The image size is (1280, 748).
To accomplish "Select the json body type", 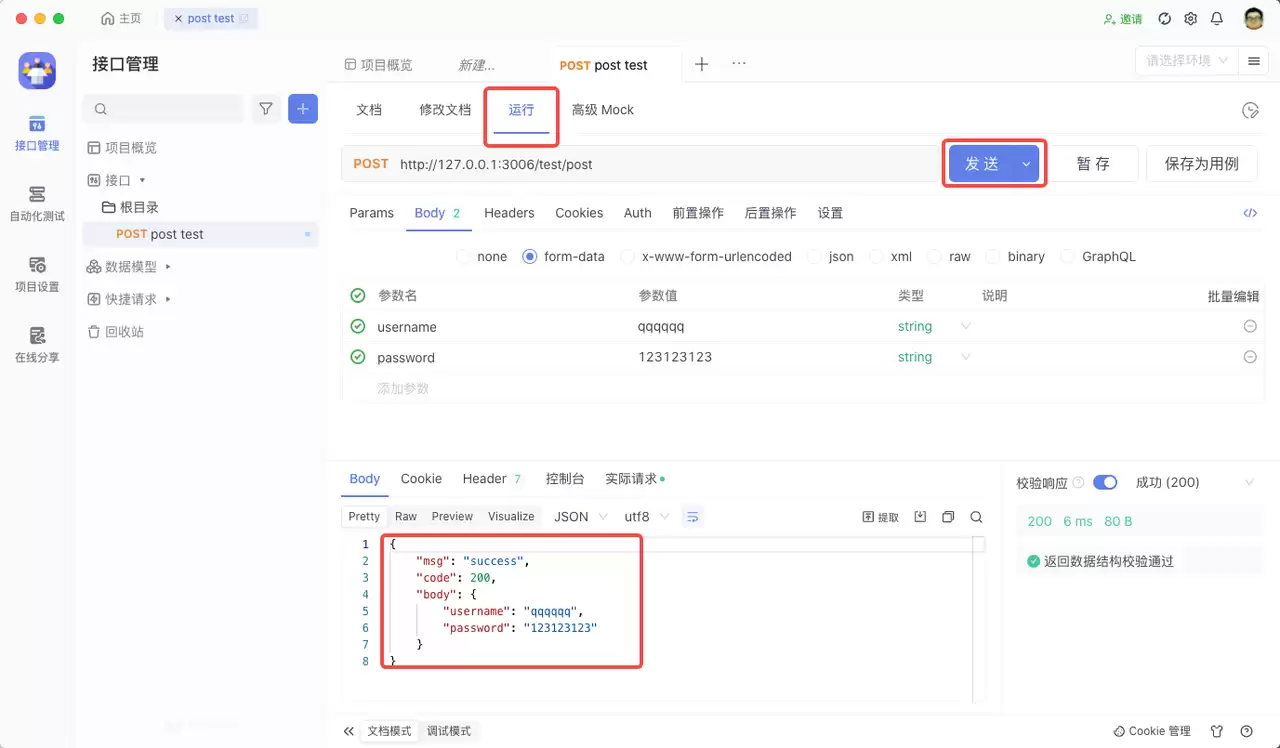I will click(831, 256).
